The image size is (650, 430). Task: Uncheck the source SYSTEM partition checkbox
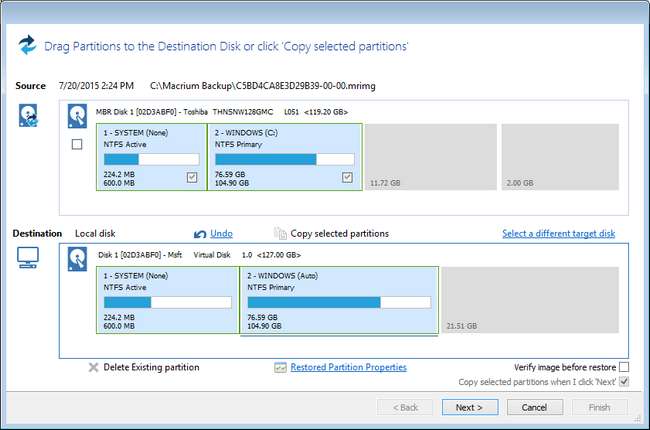coord(192,177)
